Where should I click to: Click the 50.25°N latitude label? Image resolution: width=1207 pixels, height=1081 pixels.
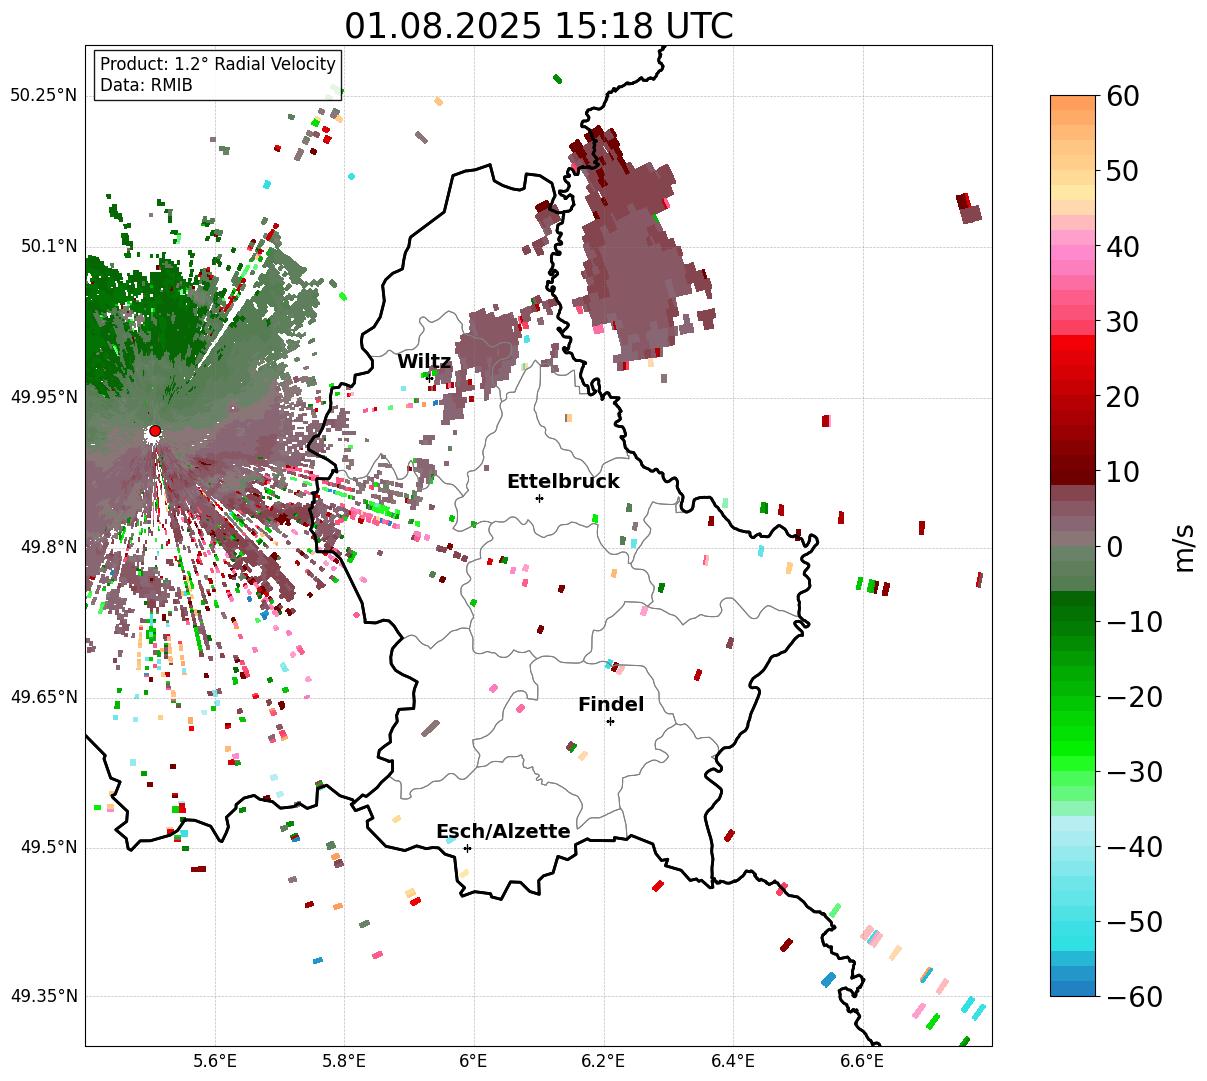[44, 96]
